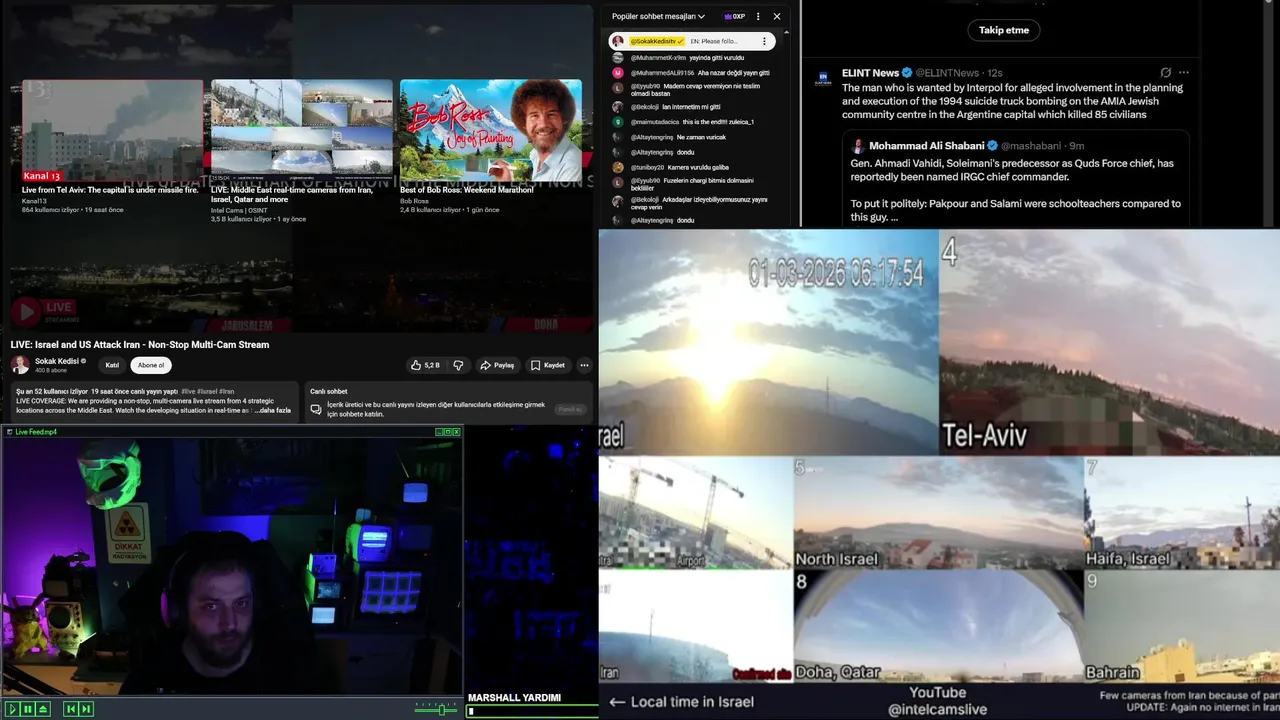Click the Tel-Aviv camera feed number 4
This screenshot has height=720, width=1280.
tap(1109, 342)
